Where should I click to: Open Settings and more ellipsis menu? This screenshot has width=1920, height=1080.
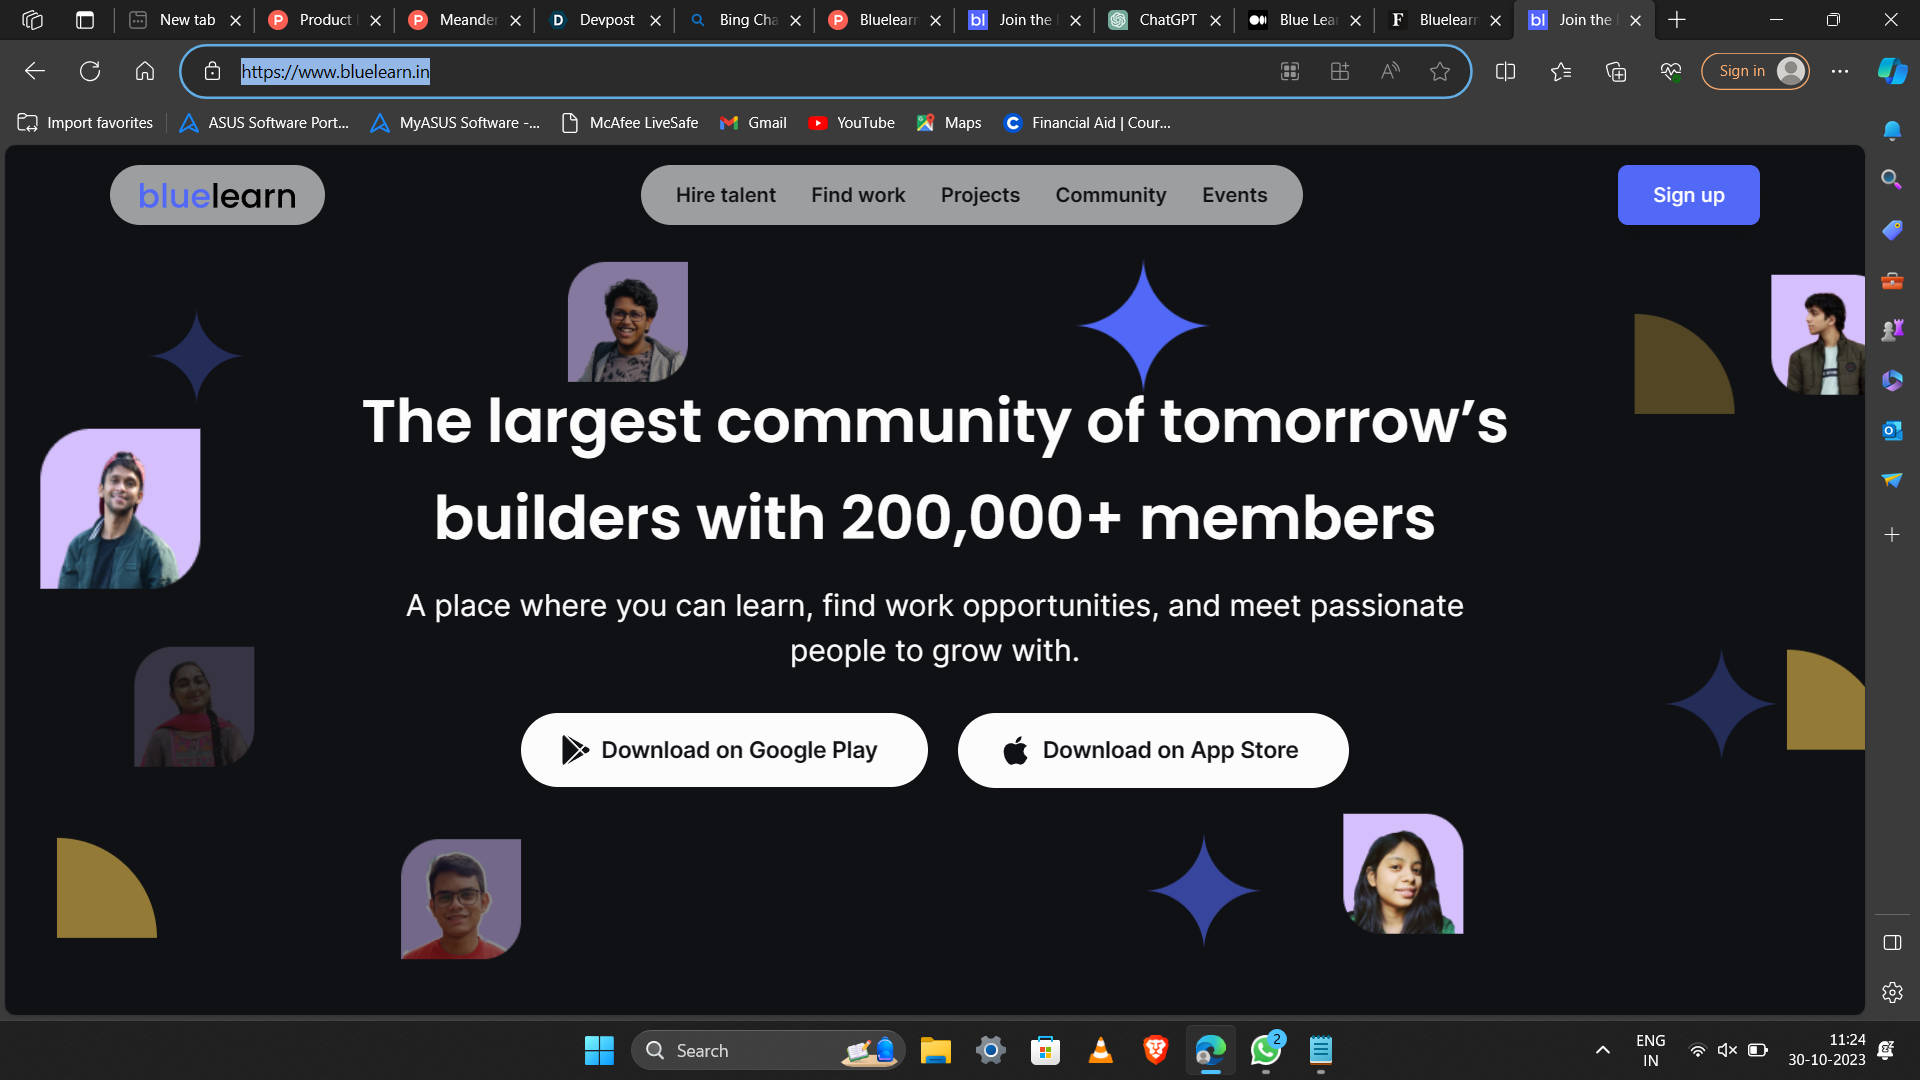tap(1840, 71)
